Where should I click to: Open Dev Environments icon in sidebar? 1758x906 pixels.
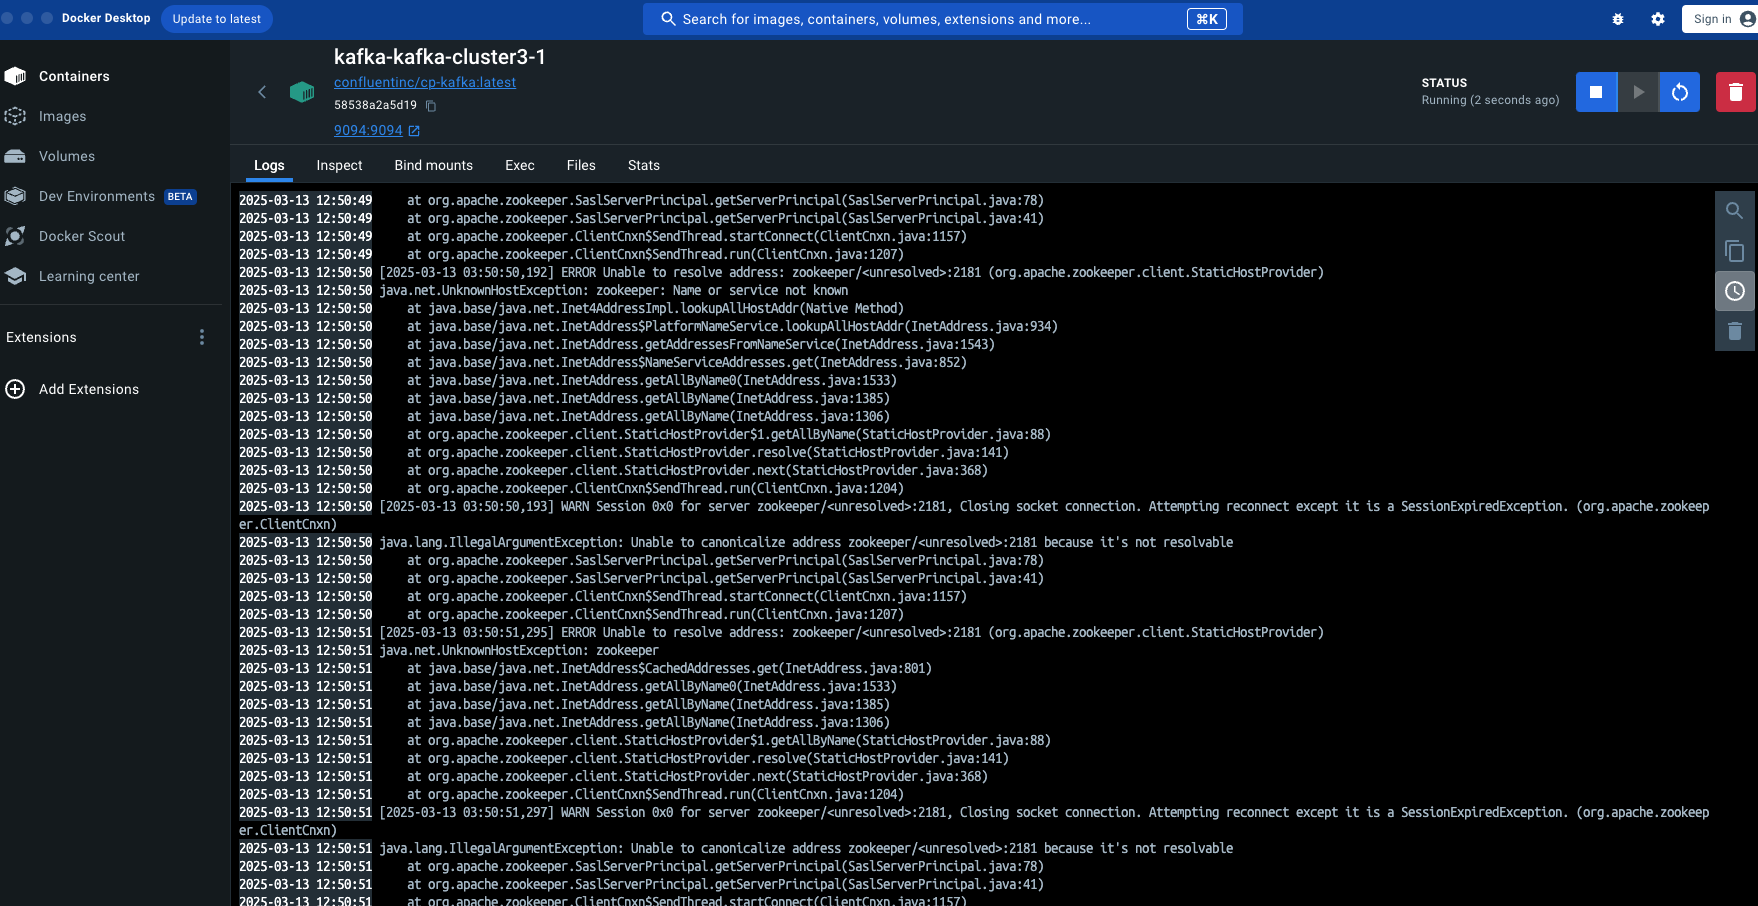coord(15,196)
